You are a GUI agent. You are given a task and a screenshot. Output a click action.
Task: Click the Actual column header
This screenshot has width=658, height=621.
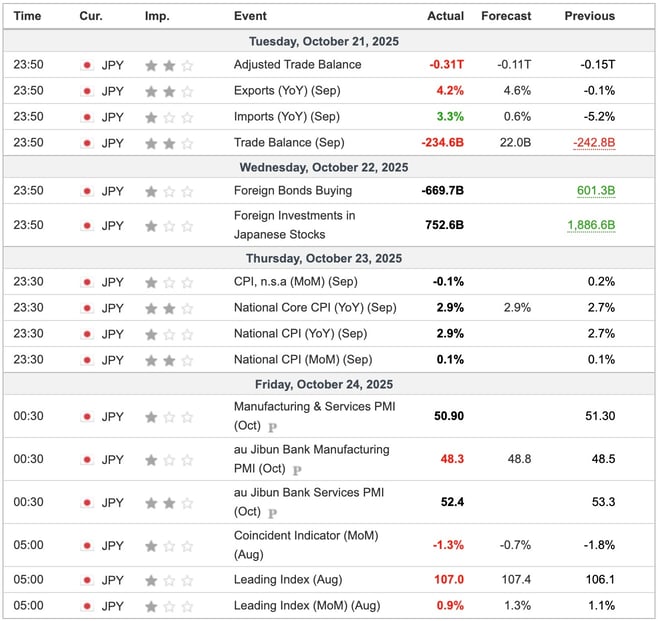click(x=445, y=16)
